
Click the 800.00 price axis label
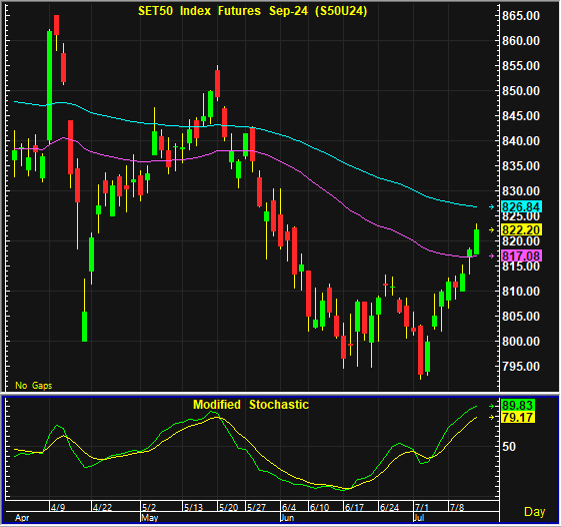(x=521, y=341)
